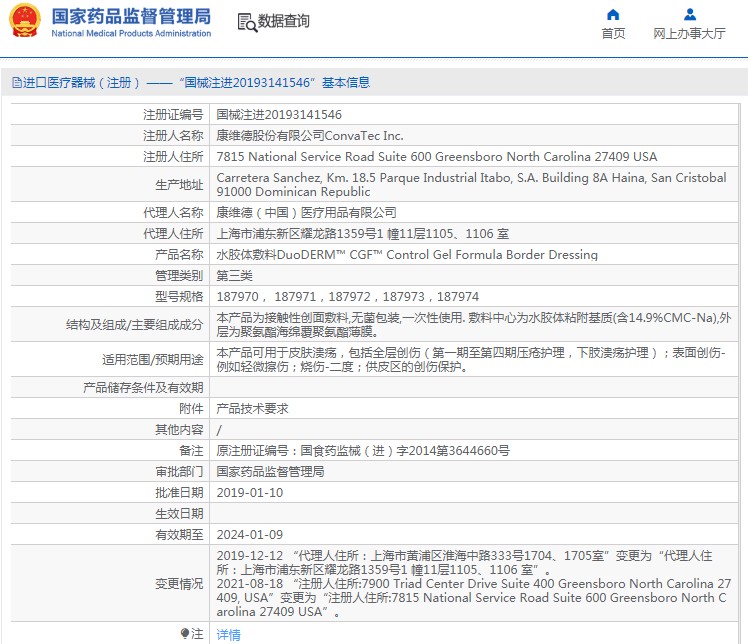Select model numbers 187970, 187971 row
Image resolution: width=748 pixels, height=644 pixels.
click(x=347, y=297)
